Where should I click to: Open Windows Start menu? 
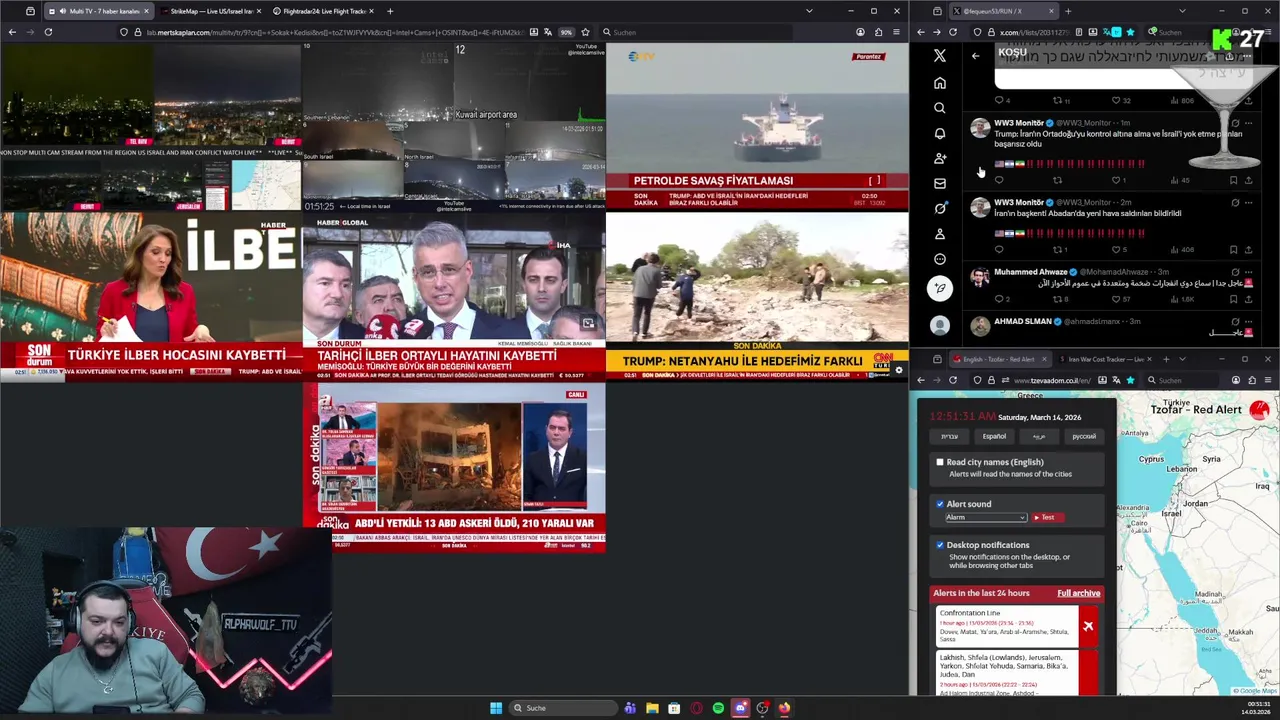pyautogui.click(x=496, y=708)
